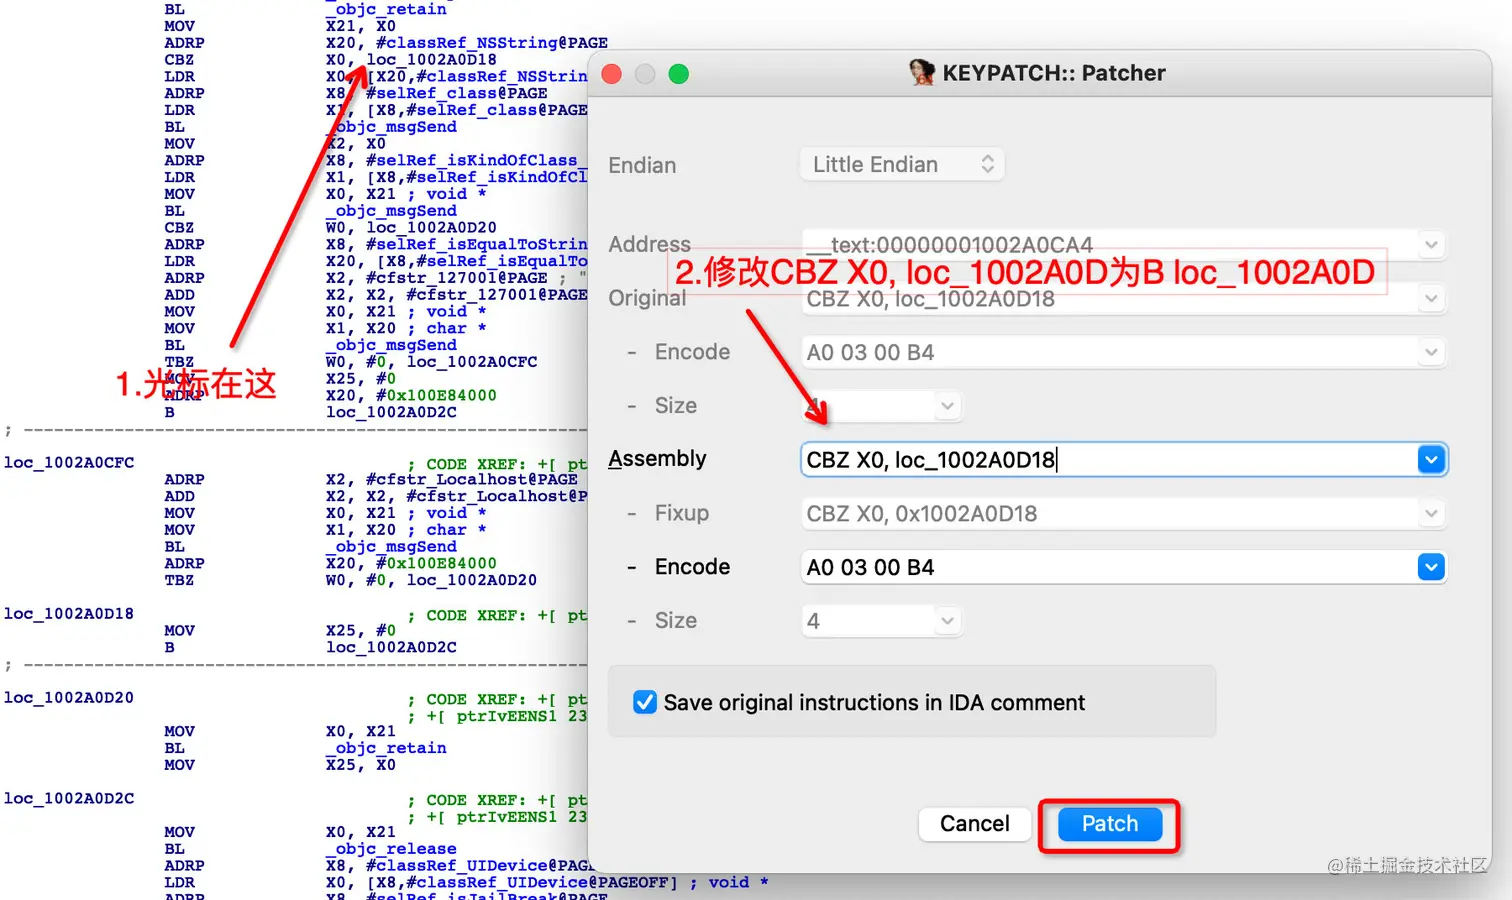Expand the Address combo box arrow
This screenshot has width=1512, height=900.
pos(1431,245)
